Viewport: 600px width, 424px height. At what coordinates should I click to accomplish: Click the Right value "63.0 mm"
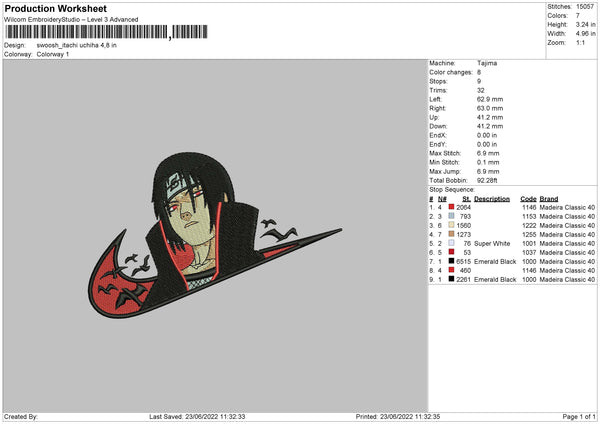[x=490, y=108]
